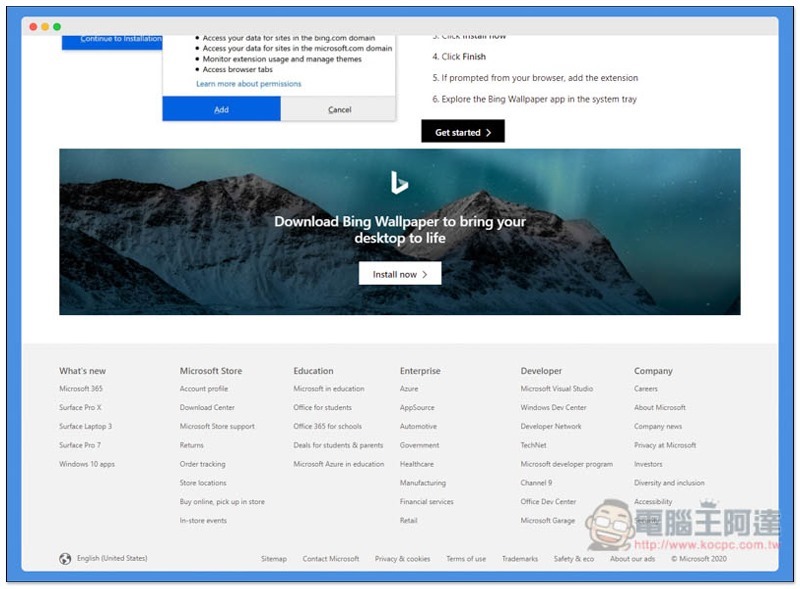Image resolution: width=800 pixels, height=589 pixels.
Task: Change language via English (United States)
Action: pos(112,558)
